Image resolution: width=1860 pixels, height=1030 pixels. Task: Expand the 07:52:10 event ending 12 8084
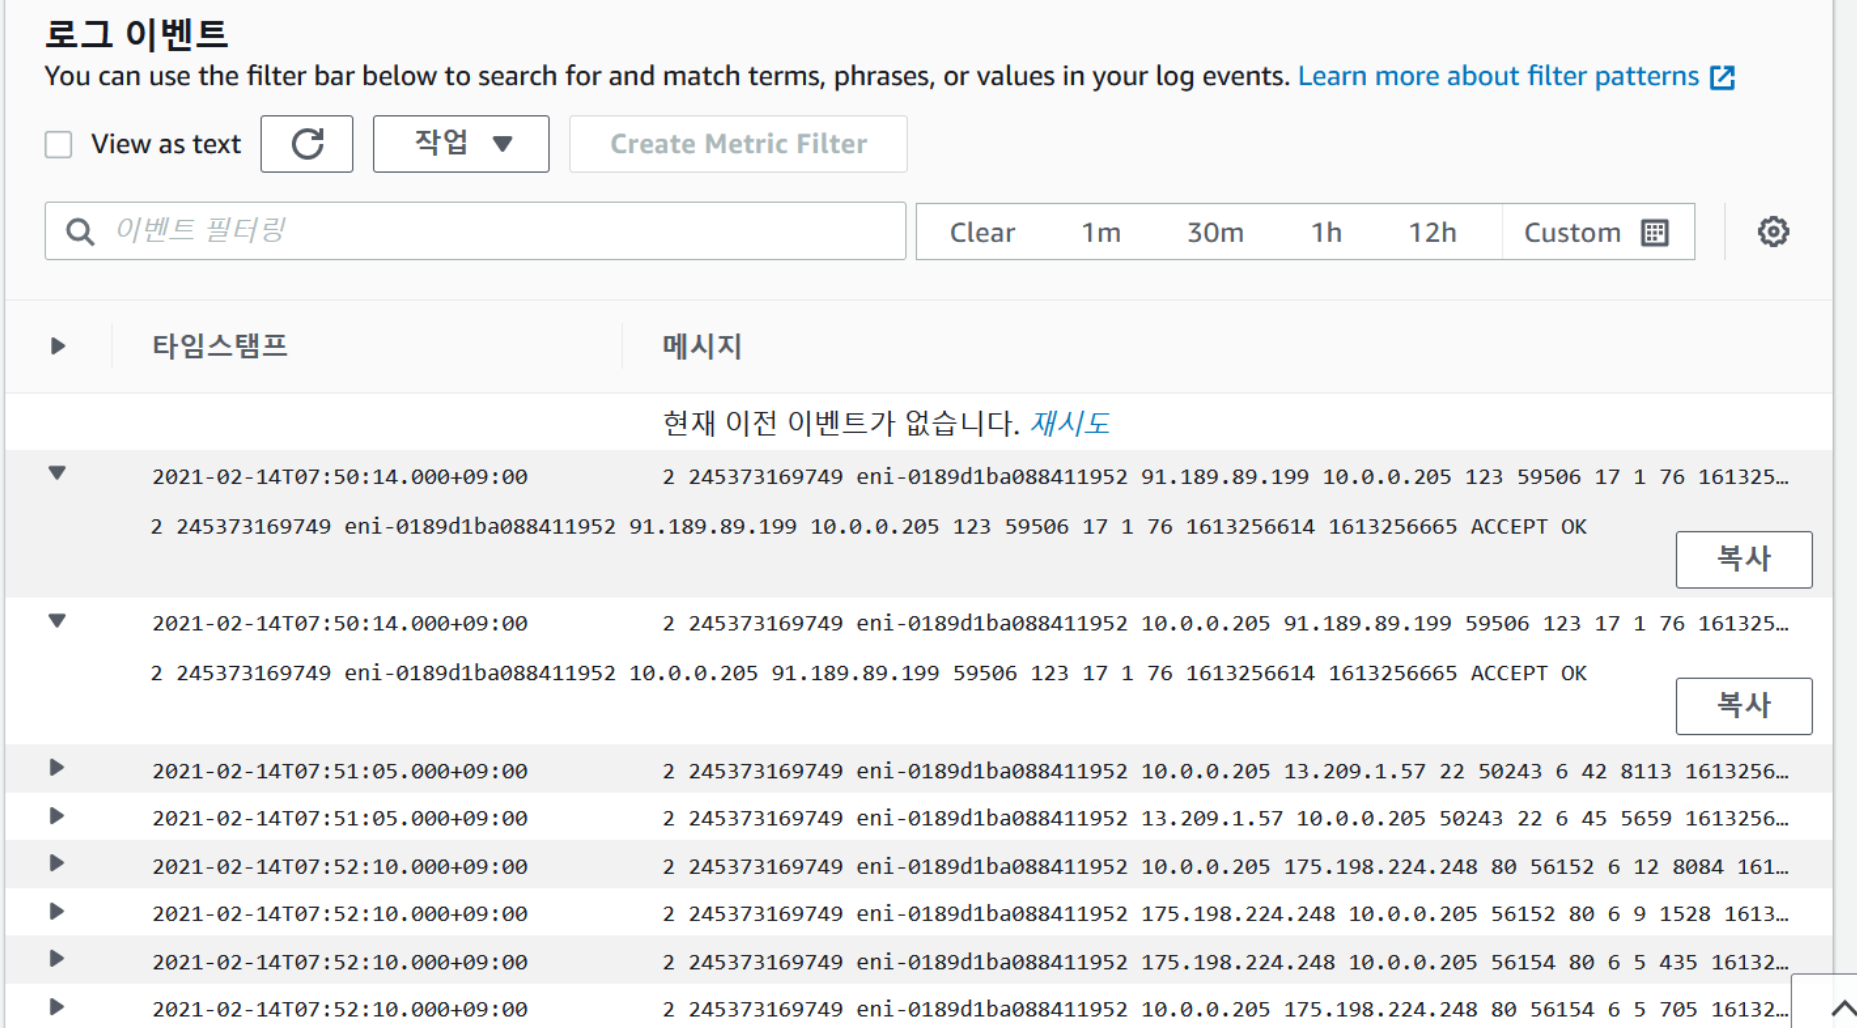[x=57, y=863]
